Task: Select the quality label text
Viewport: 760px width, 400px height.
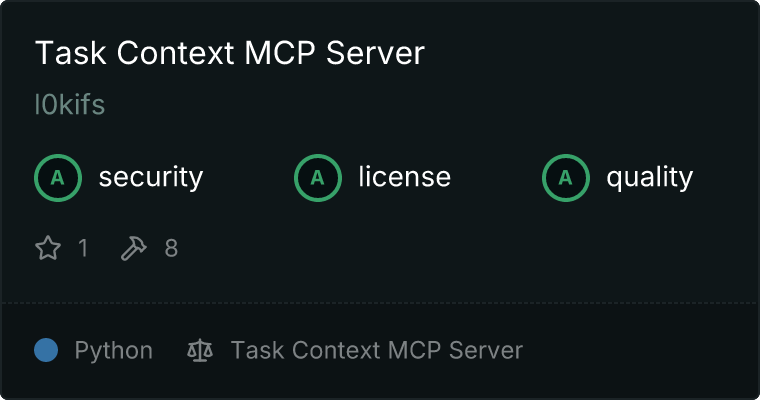Action: point(649,177)
